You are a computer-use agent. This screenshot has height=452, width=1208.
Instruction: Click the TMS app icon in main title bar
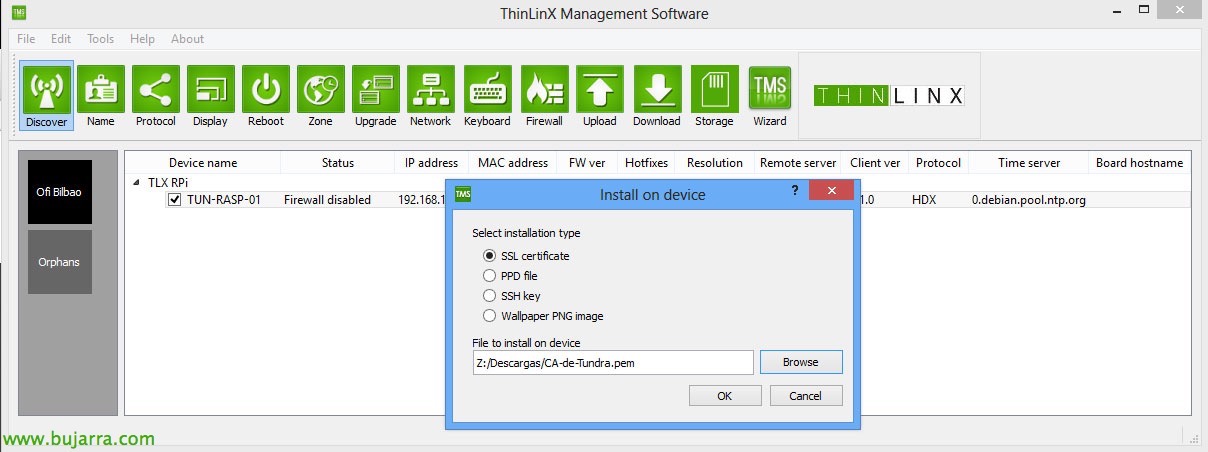[18, 13]
